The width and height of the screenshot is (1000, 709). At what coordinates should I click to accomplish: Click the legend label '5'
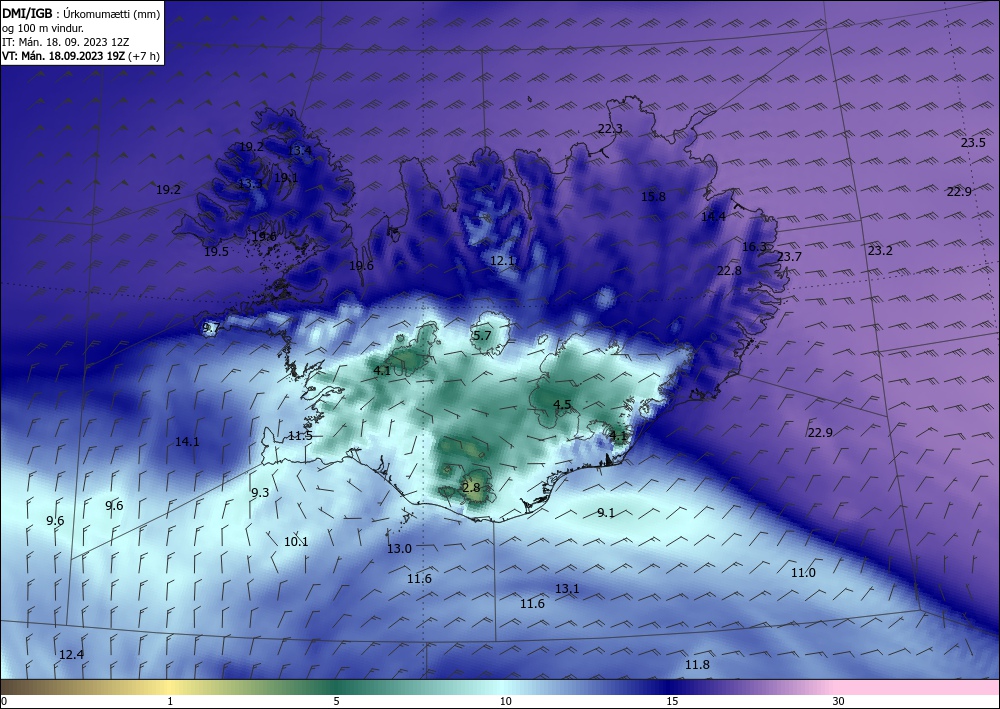click(x=336, y=701)
